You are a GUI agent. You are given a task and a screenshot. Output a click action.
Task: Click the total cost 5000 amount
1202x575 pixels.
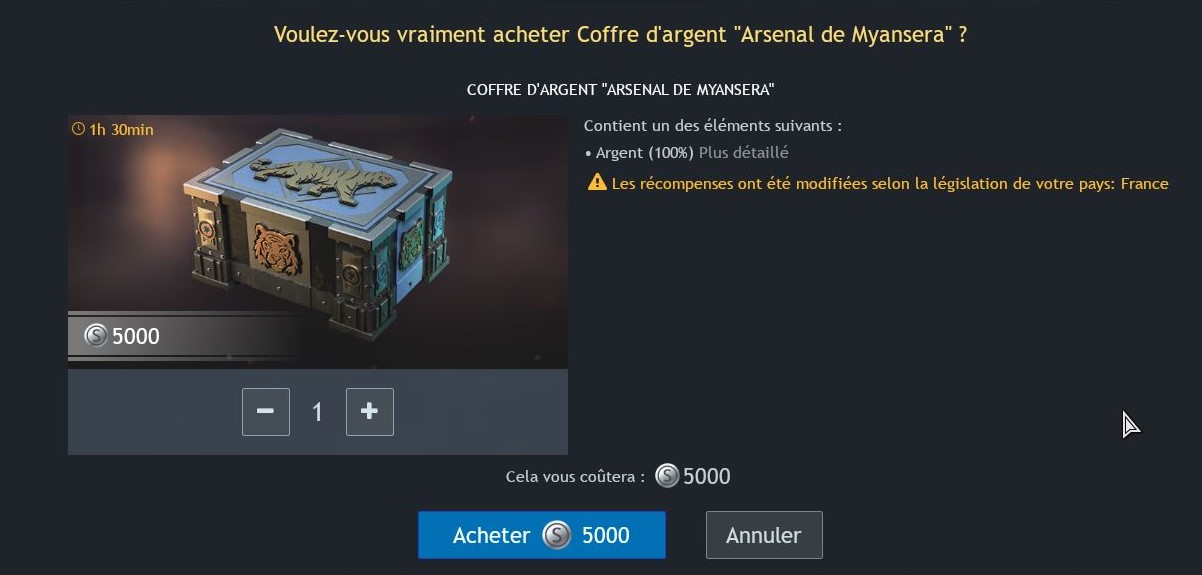point(707,477)
